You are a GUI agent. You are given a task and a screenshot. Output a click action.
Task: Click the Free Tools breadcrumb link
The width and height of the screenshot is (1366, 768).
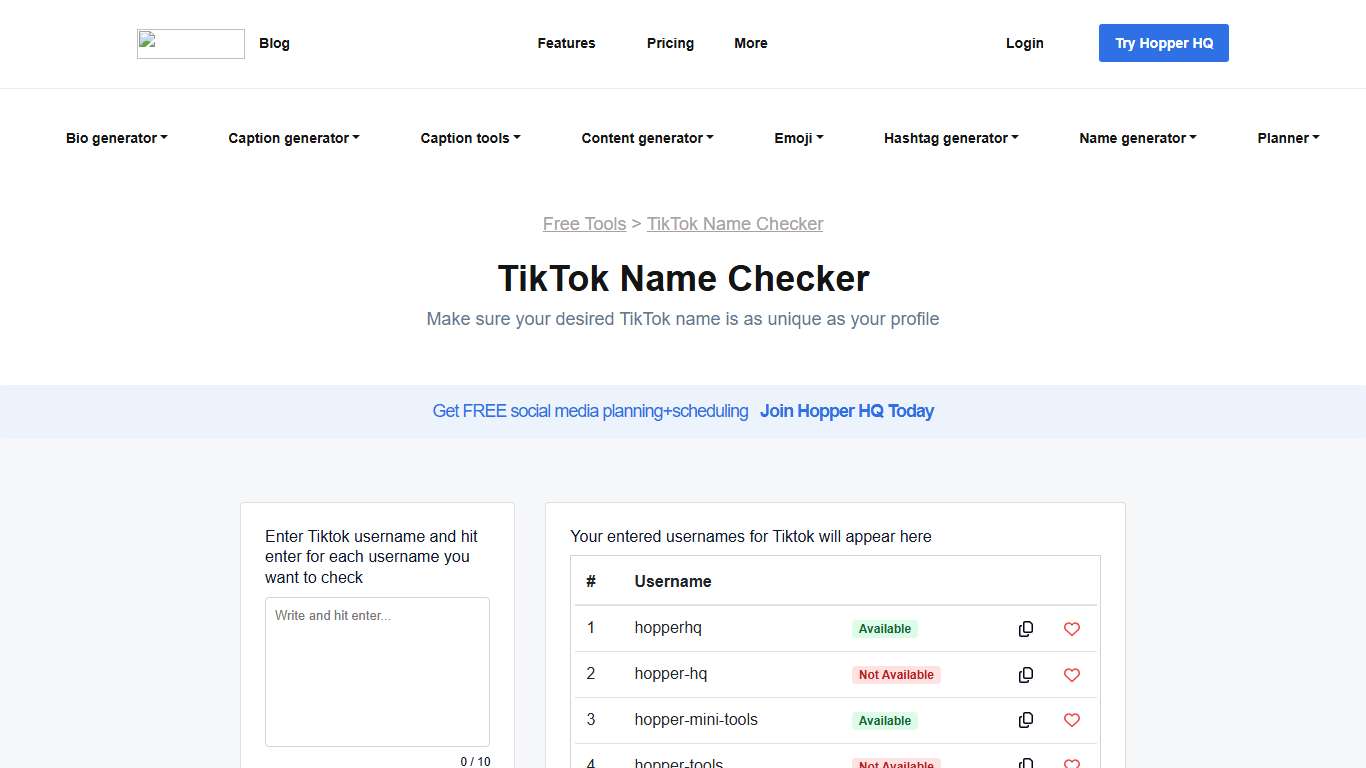pyautogui.click(x=584, y=223)
